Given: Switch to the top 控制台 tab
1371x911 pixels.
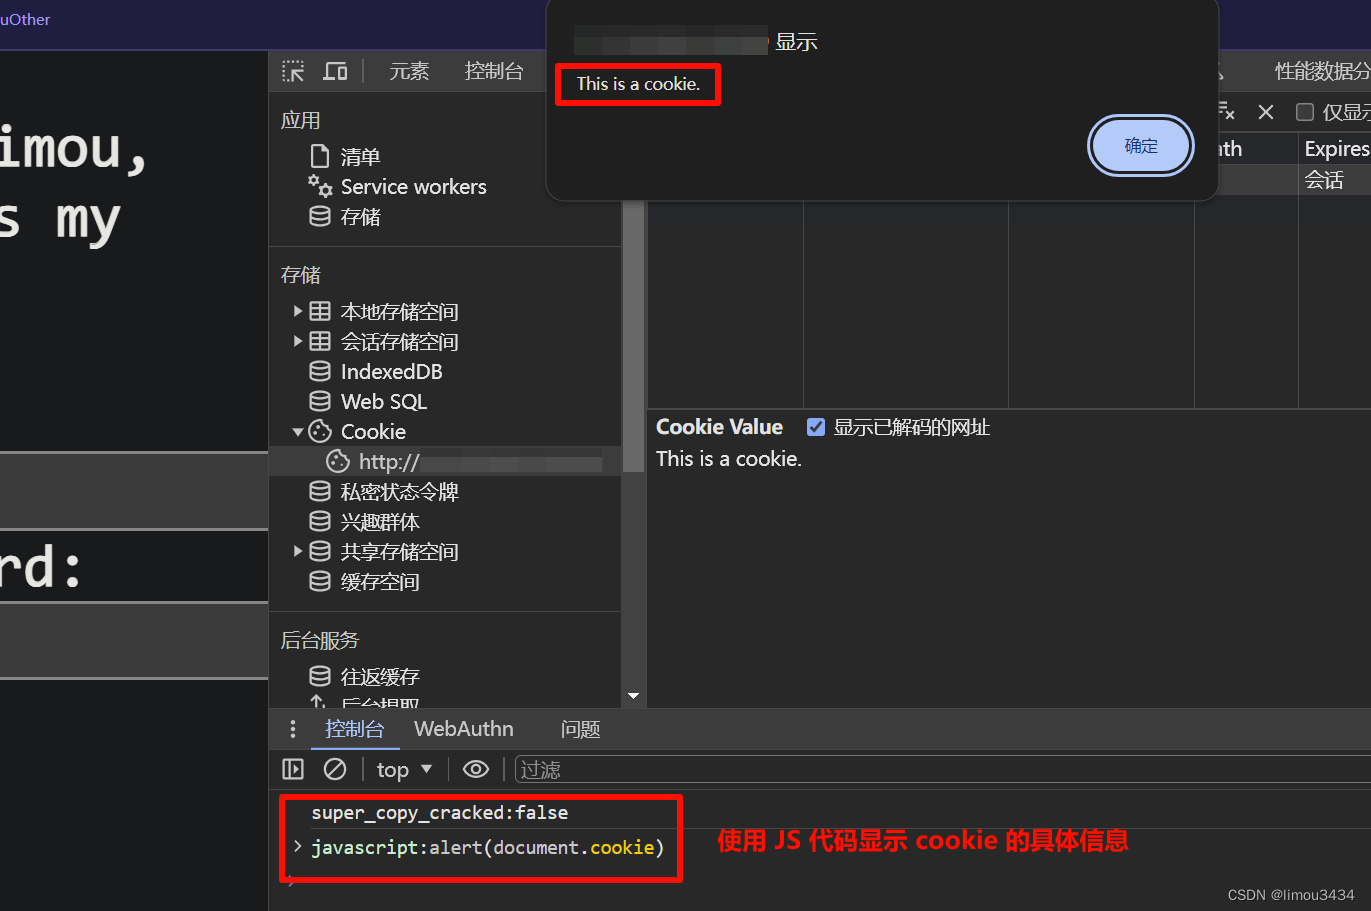Looking at the screenshot, I should pyautogui.click(x=494, y=71).
